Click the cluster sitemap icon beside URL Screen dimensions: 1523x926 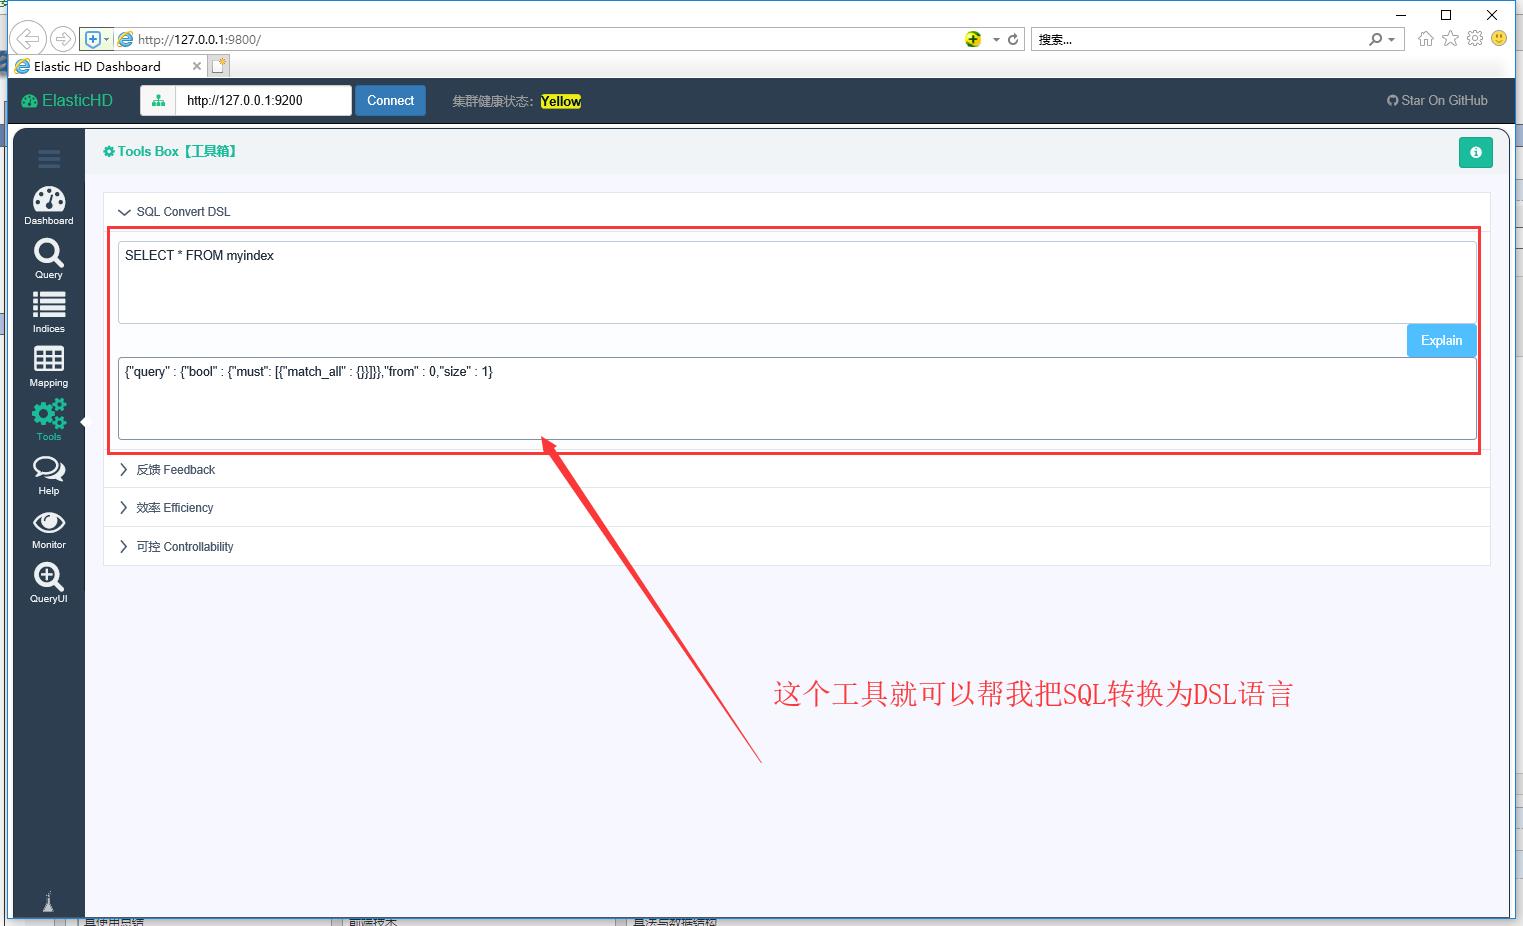point(158,101)
